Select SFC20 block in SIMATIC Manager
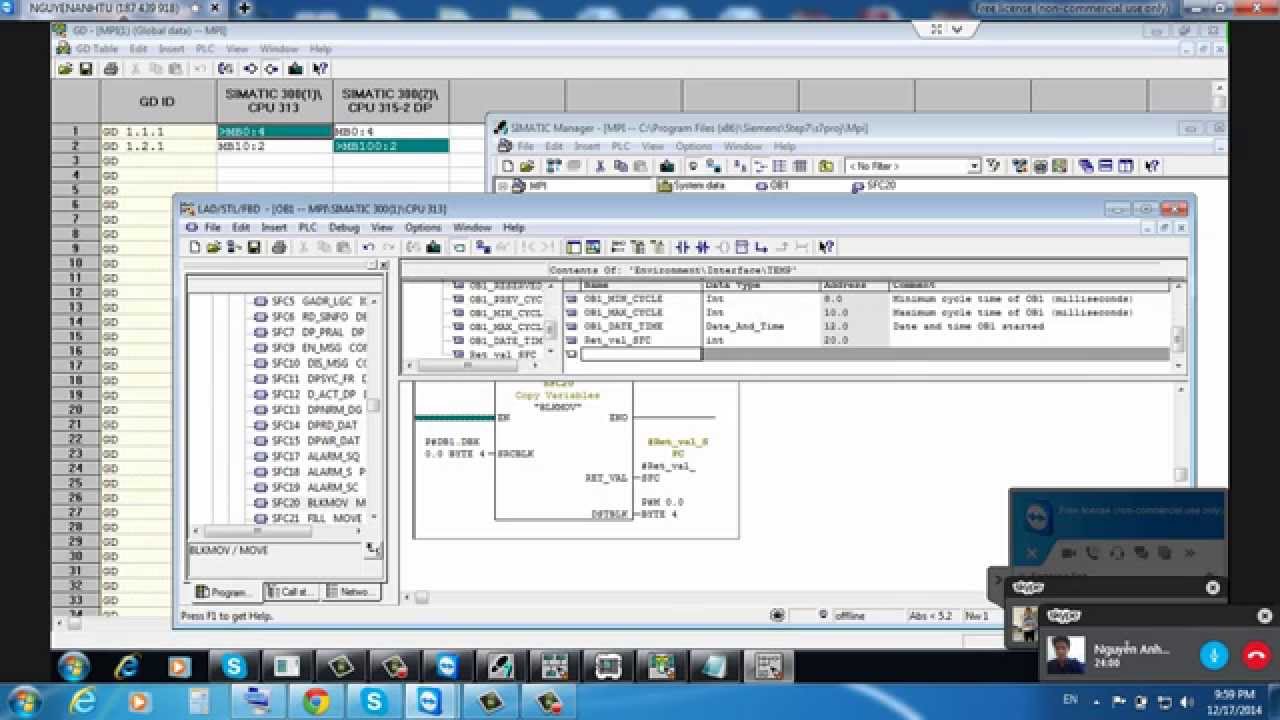The width and height of the screenshot is (1280, 720). (873, 186)
